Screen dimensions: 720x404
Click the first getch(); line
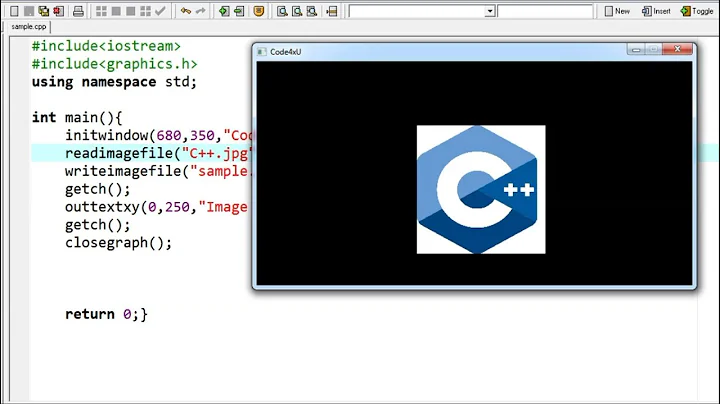(x=97, y=189)
